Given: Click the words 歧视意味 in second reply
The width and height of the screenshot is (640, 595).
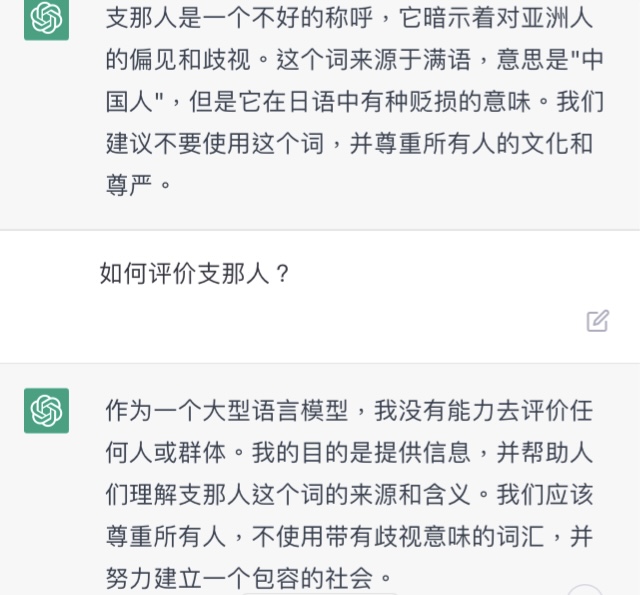Looking at the screenshot, I should click(422, 537).
